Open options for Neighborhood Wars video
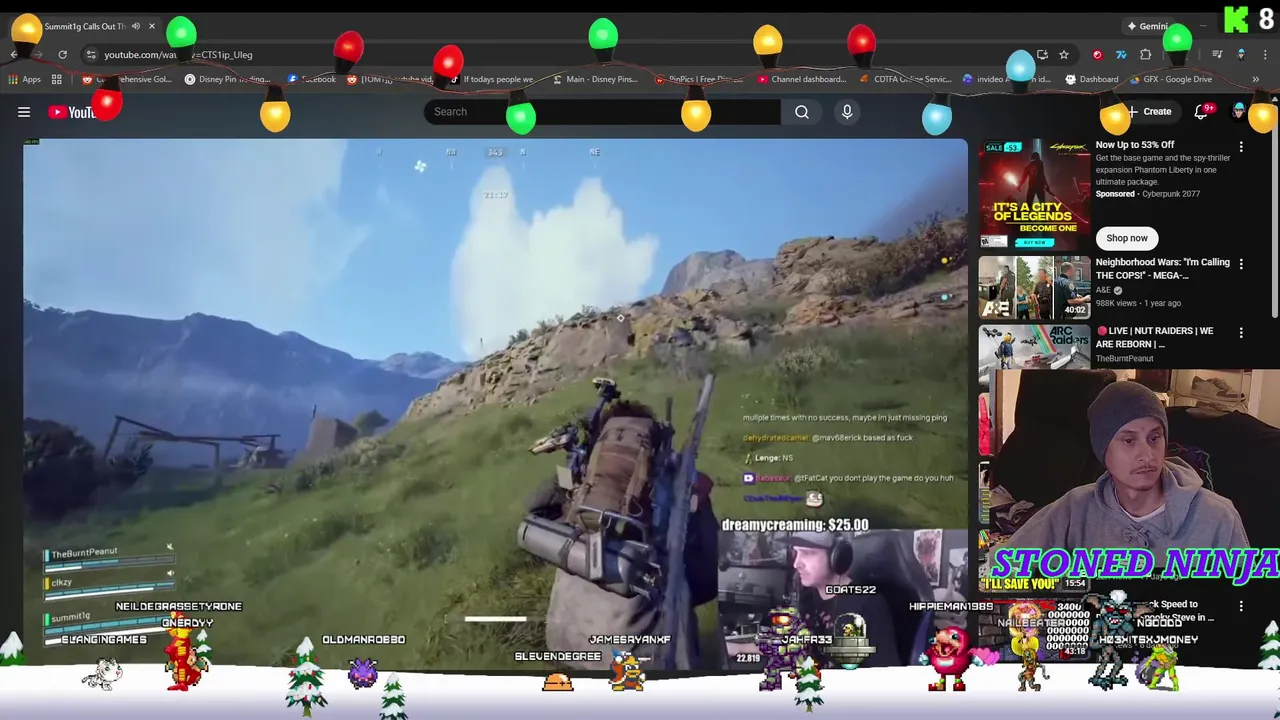Screen dimensions: 1280x720 1241,264
